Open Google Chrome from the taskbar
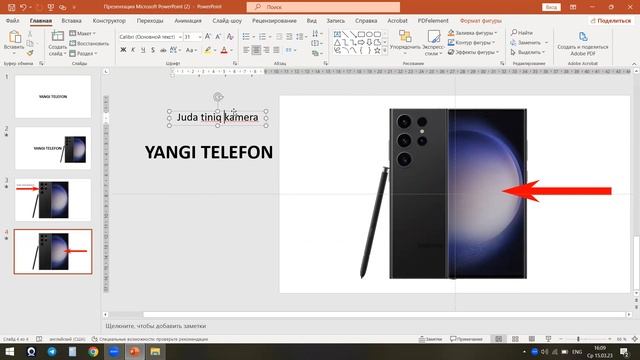Viewport: 640px width, 360px height. tap(93, 351)
